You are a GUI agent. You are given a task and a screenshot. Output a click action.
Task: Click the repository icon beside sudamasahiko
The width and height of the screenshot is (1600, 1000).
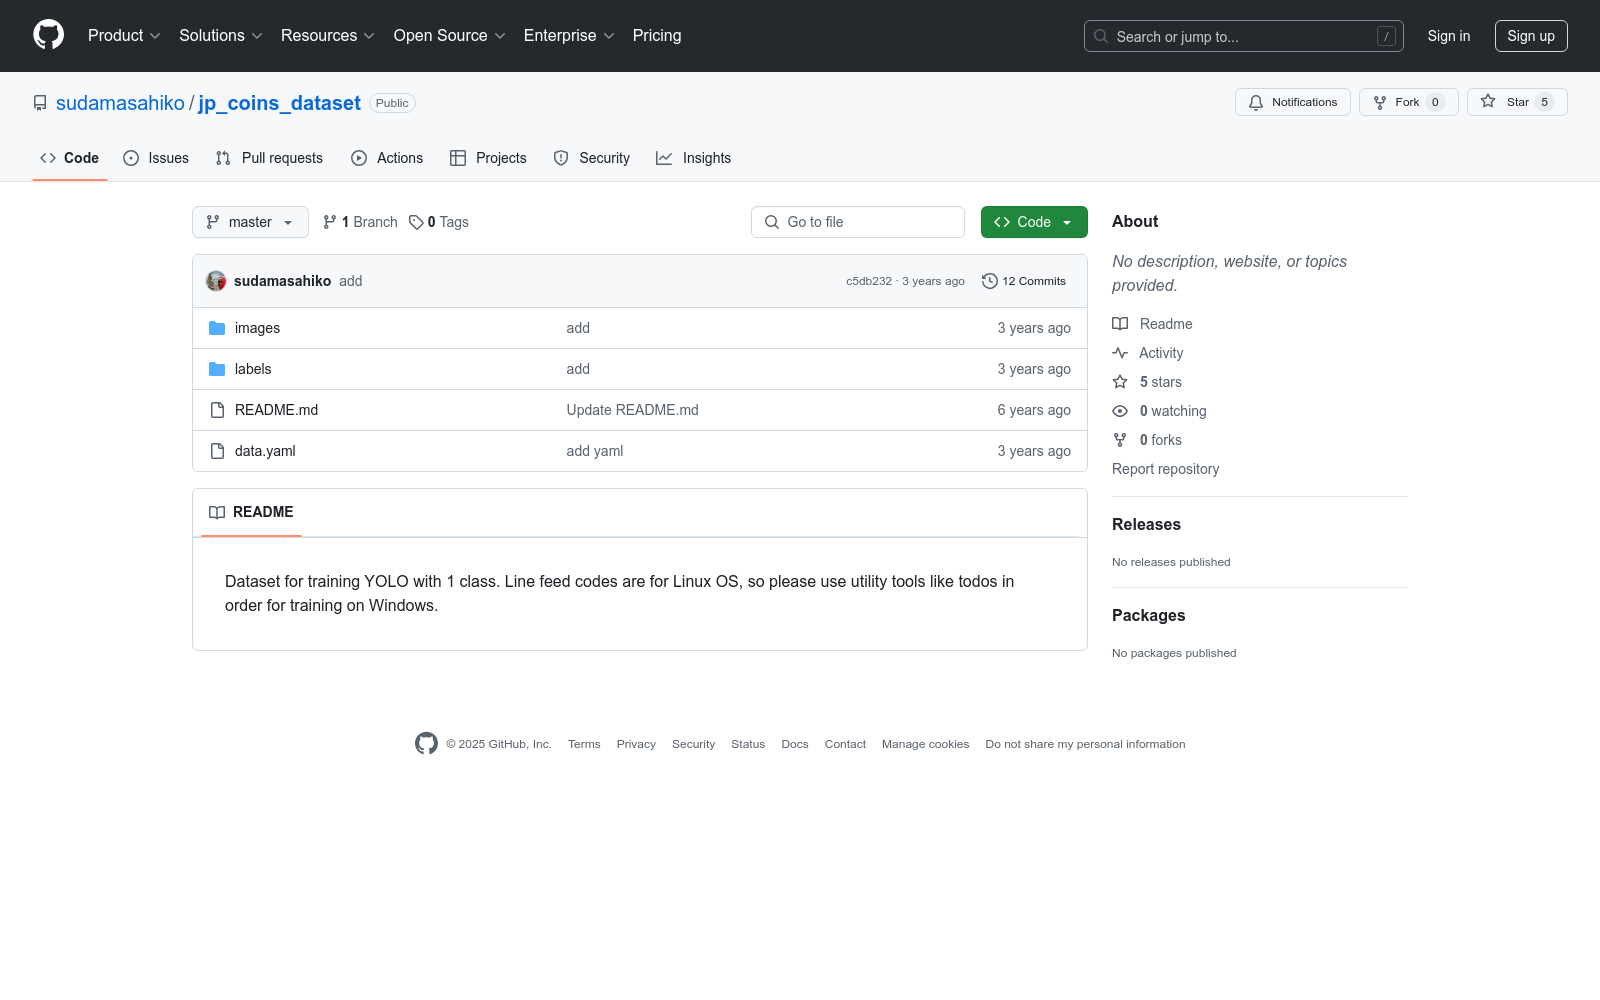40,103
